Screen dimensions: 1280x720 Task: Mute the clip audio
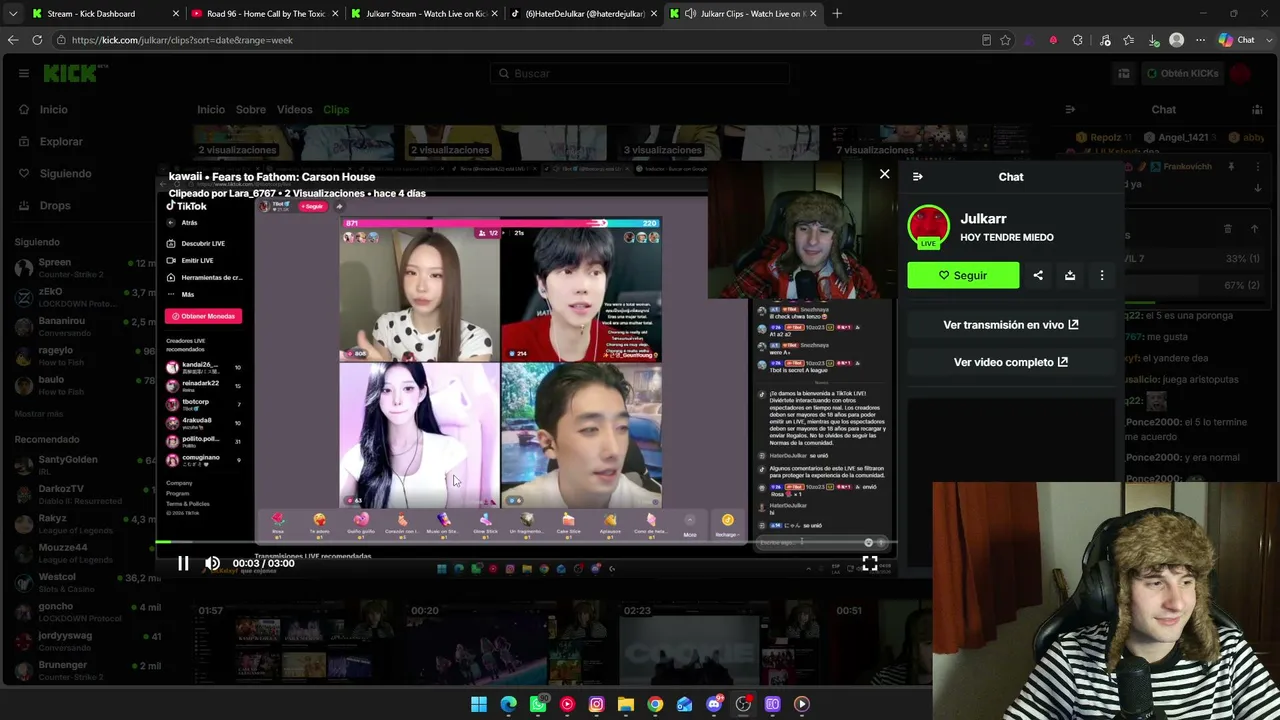212,563
